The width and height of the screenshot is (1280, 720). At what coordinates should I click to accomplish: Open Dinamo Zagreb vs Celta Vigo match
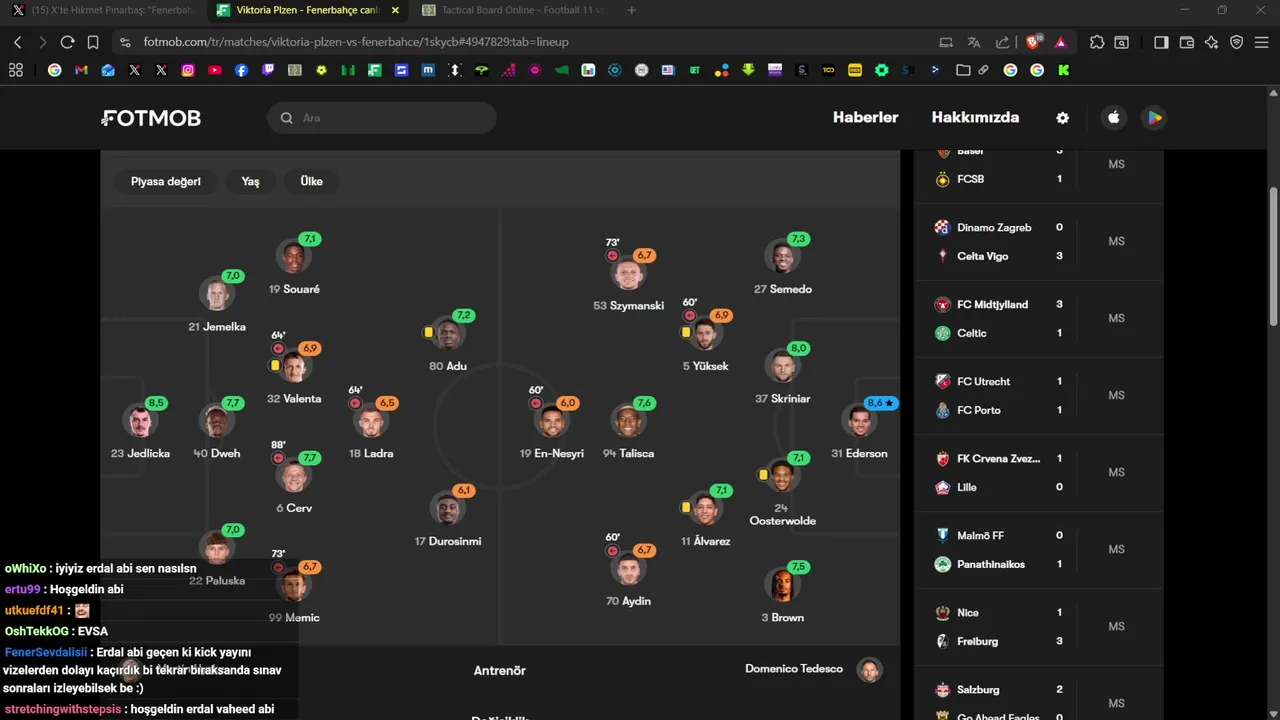coord(1039,242)
